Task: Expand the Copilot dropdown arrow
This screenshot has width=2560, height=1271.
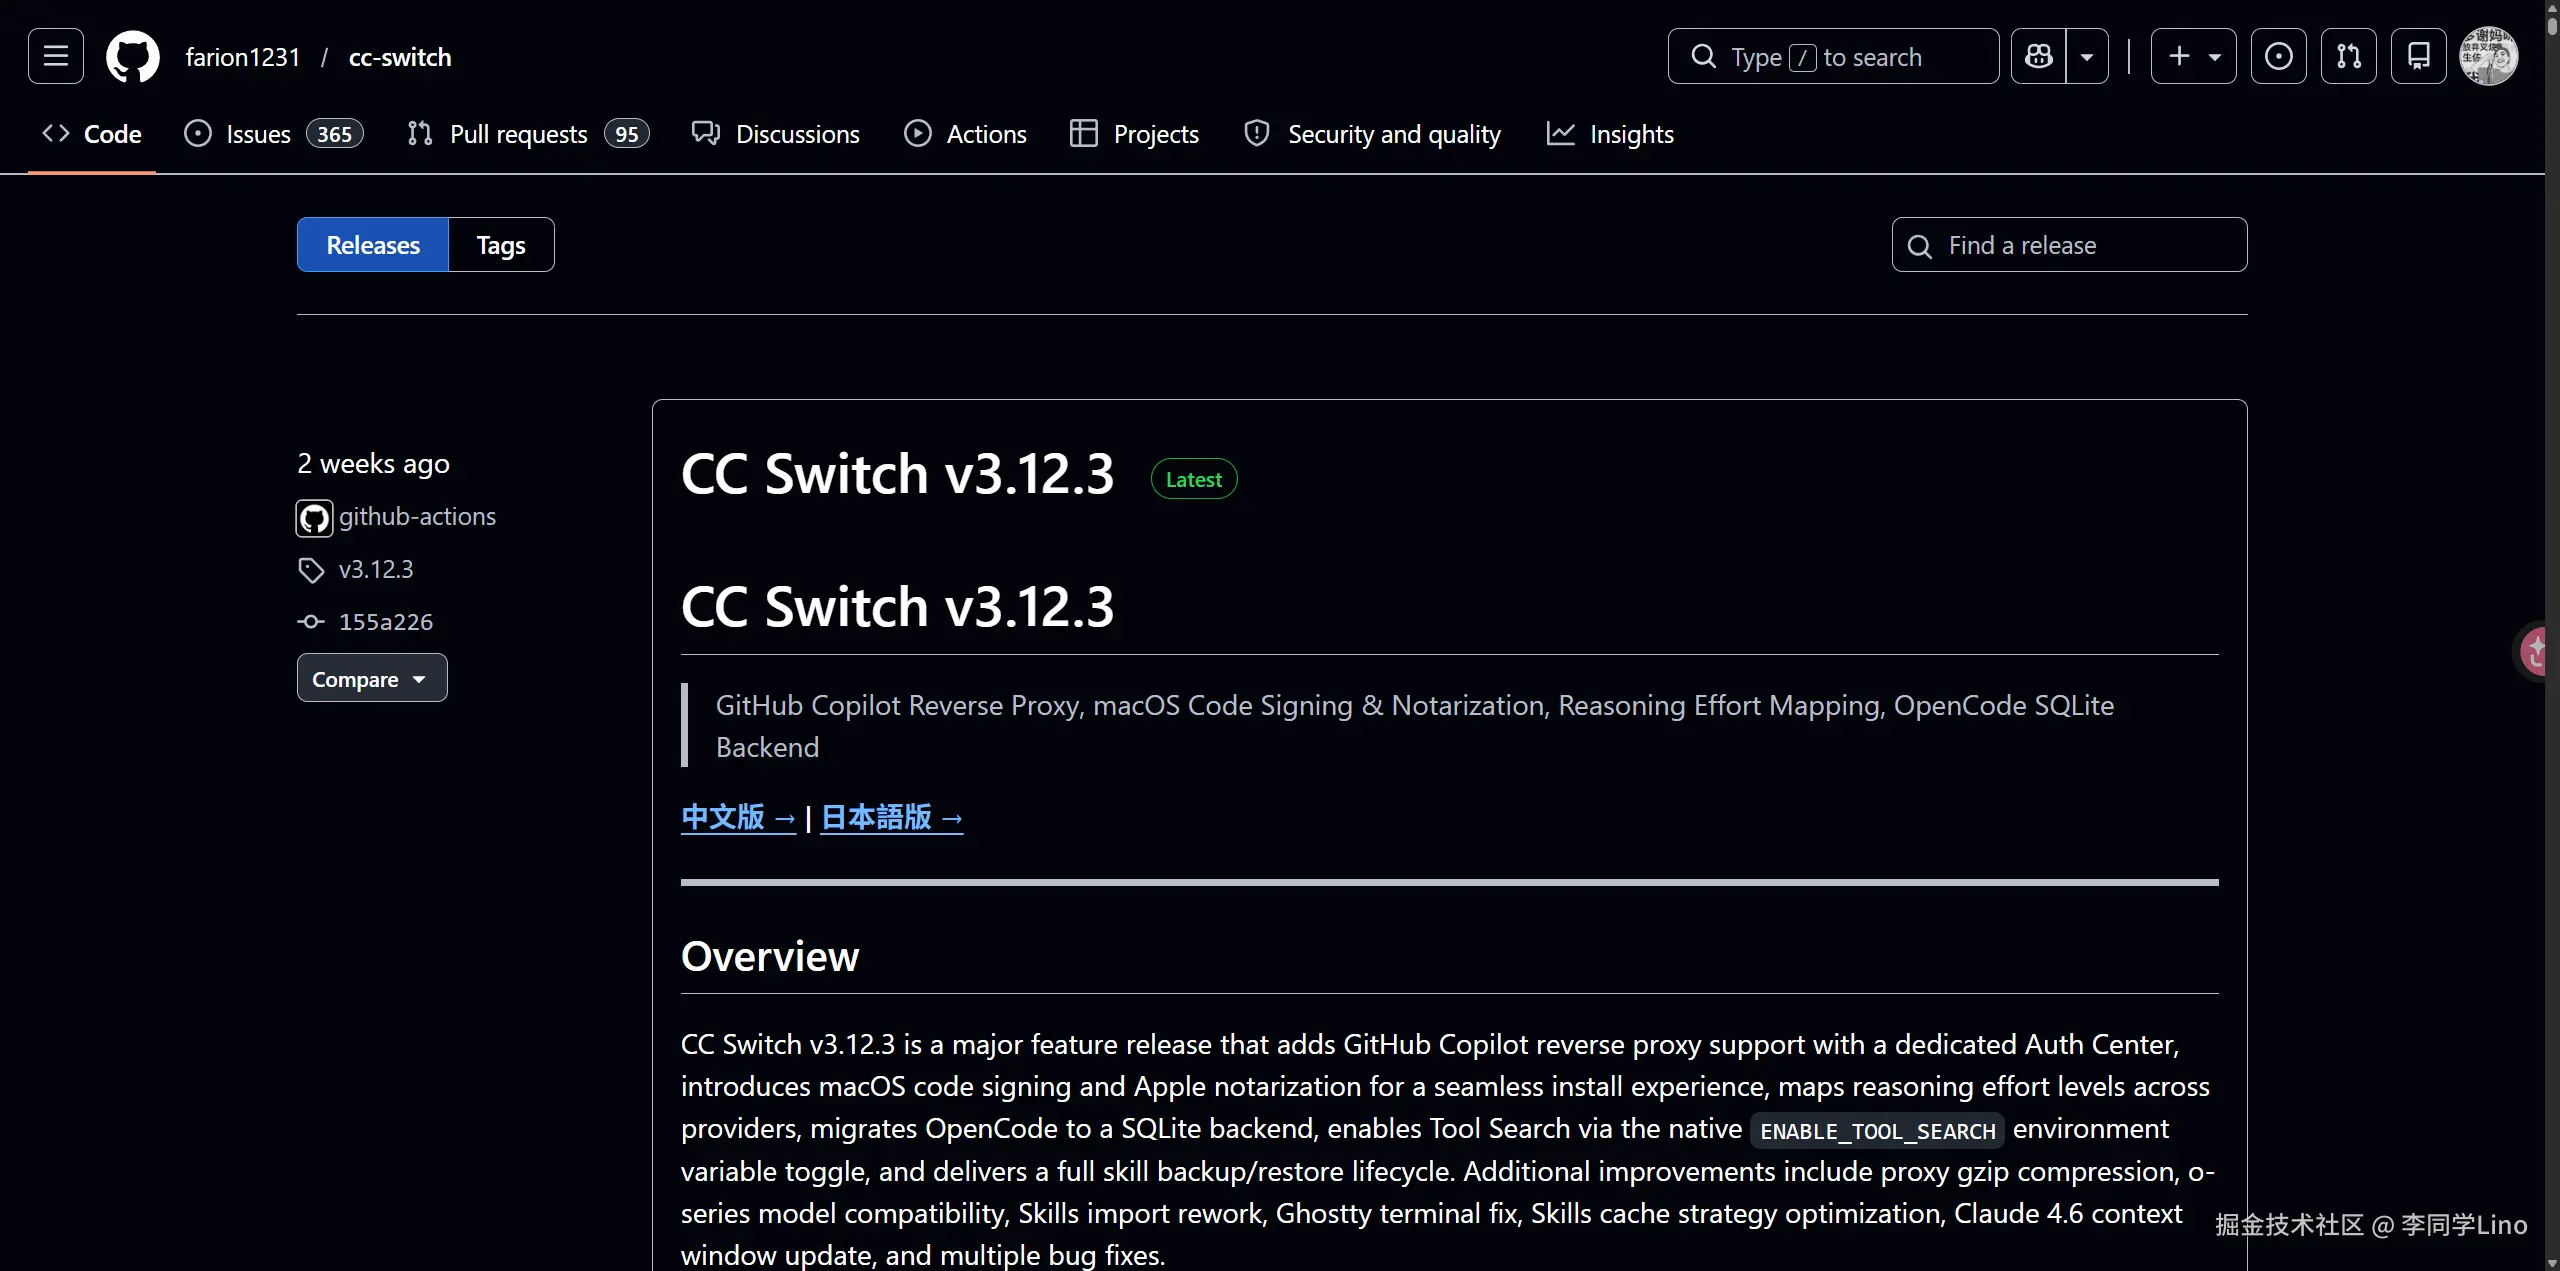Action: 2087,56
